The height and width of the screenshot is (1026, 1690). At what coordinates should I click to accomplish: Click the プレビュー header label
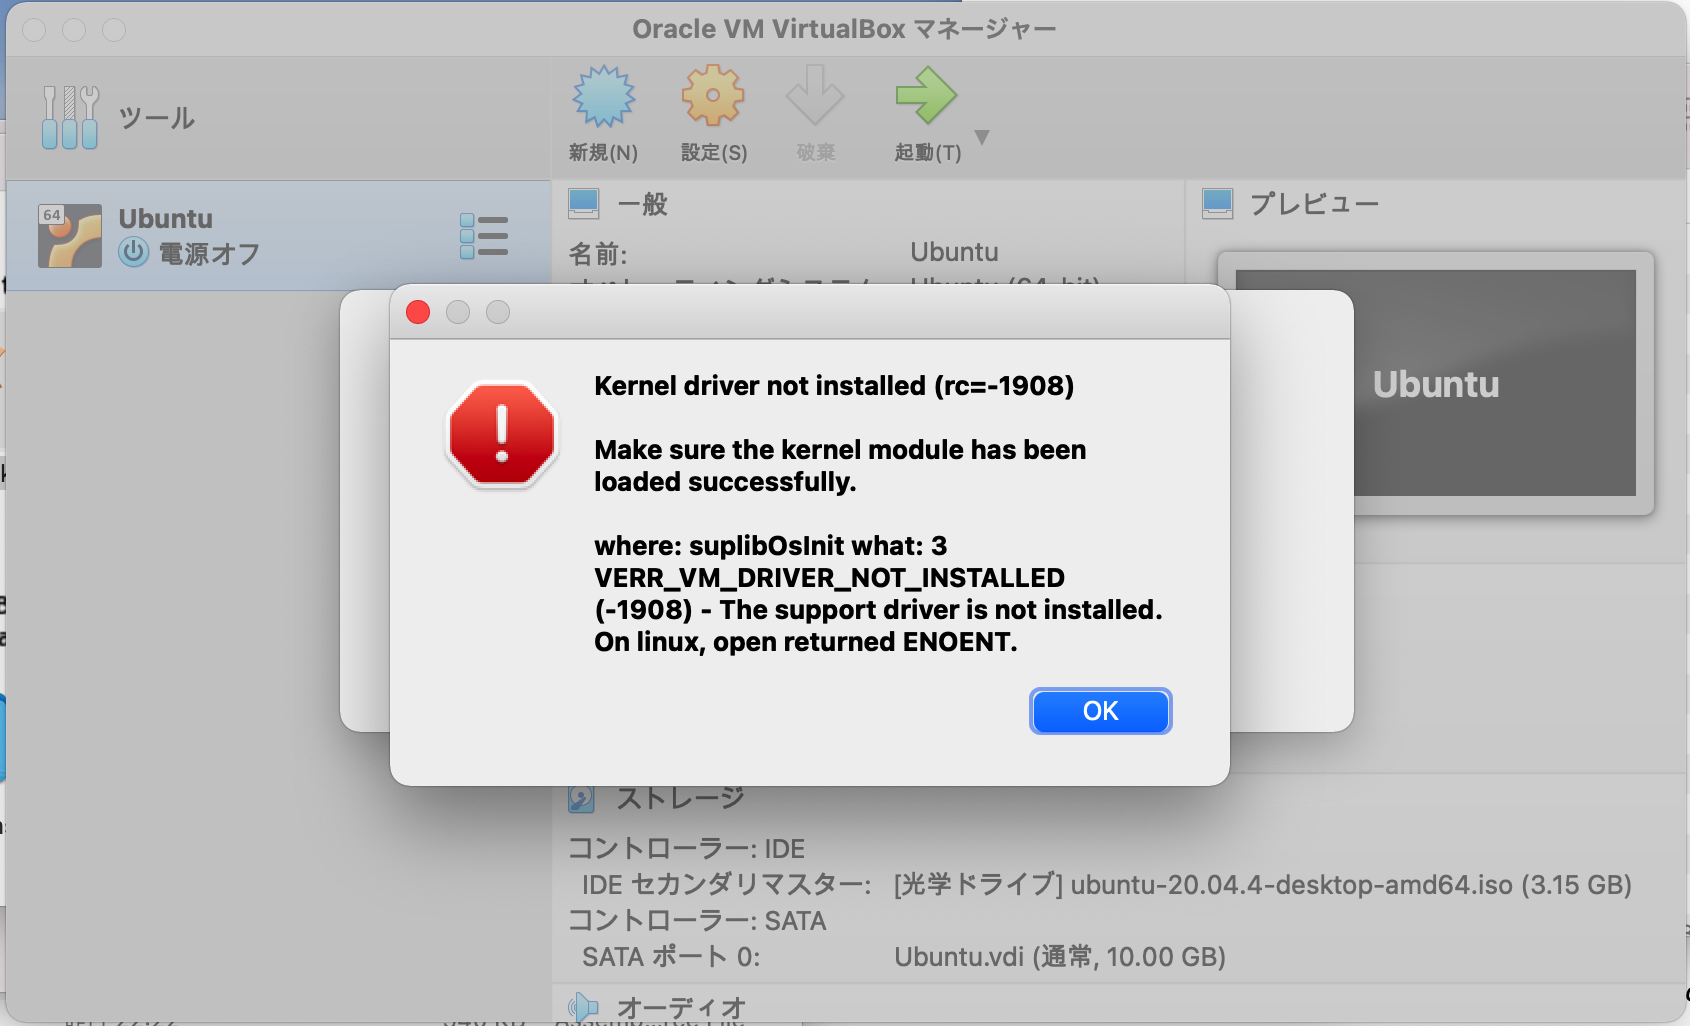(x=1314, y=204)
